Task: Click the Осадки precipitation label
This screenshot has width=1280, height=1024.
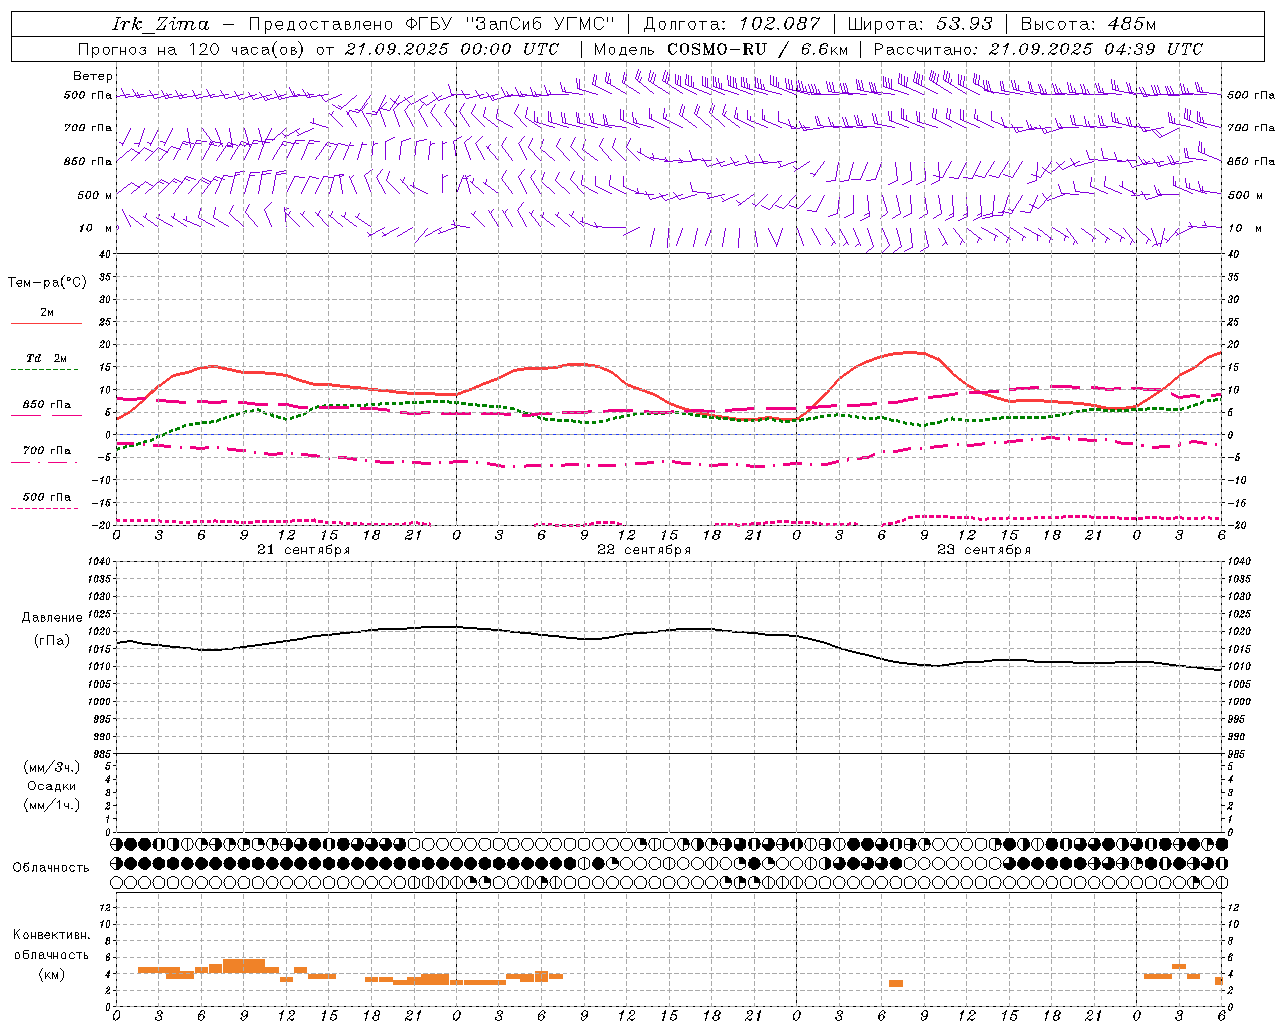Action: point(52,786)
